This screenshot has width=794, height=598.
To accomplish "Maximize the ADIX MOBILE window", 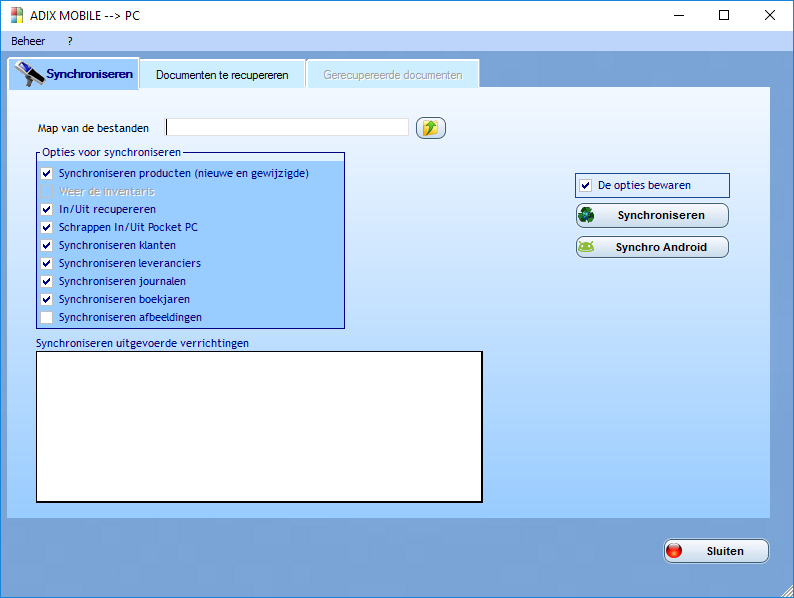I will tap(724, 15).
